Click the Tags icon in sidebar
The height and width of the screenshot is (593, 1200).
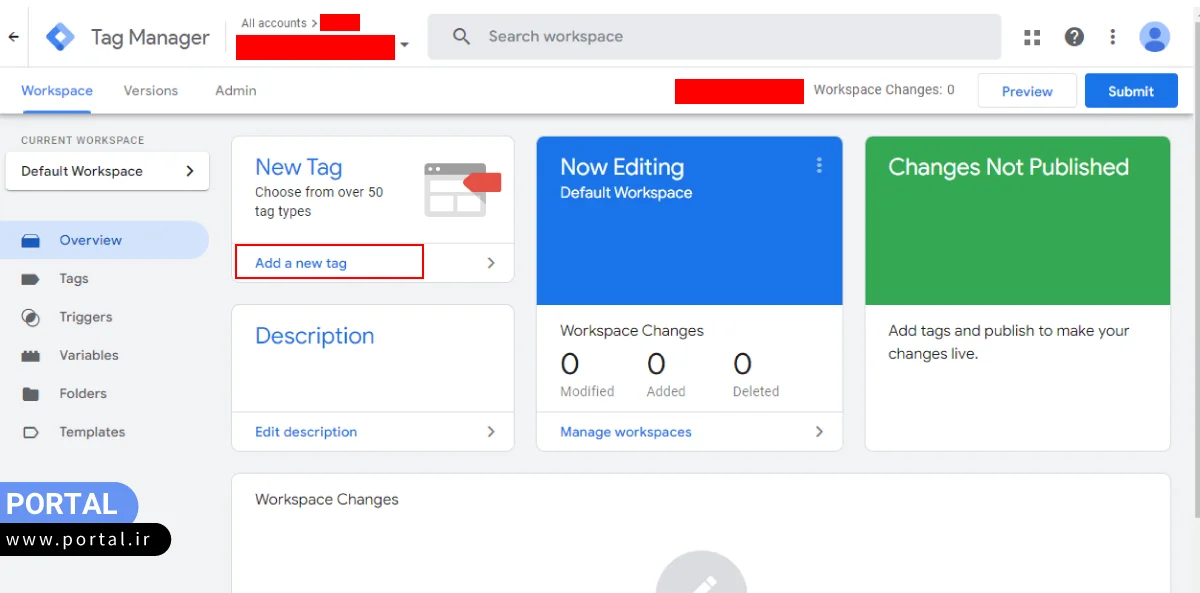point(30,279)
